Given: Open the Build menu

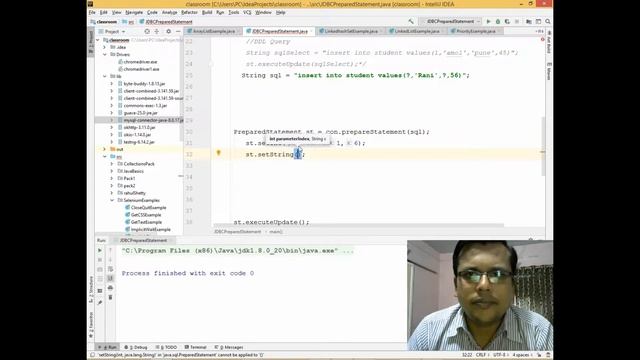Looking at the screenshot, I should click(207, 13).
